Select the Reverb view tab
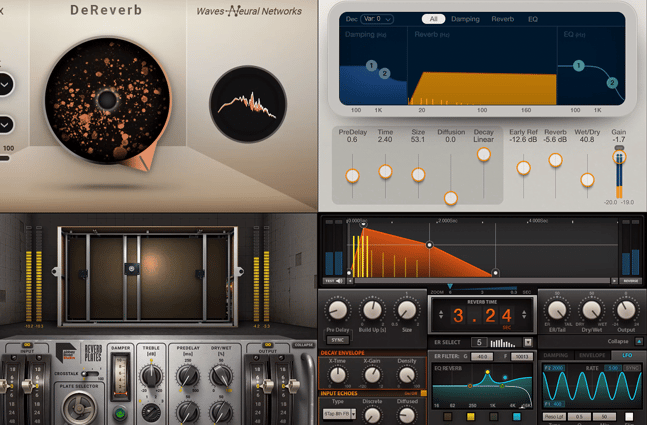 point(503,19)
